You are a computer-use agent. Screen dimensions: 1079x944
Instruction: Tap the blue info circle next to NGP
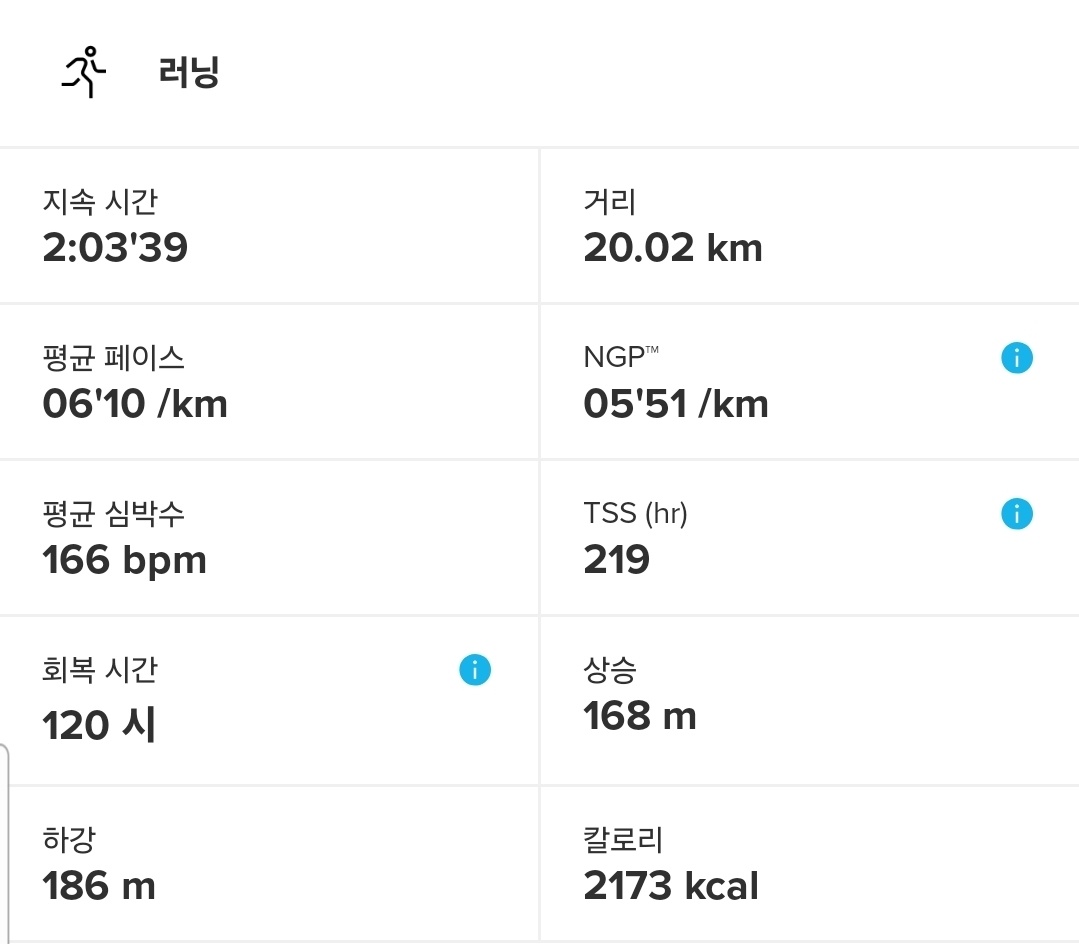point(1017,358)
